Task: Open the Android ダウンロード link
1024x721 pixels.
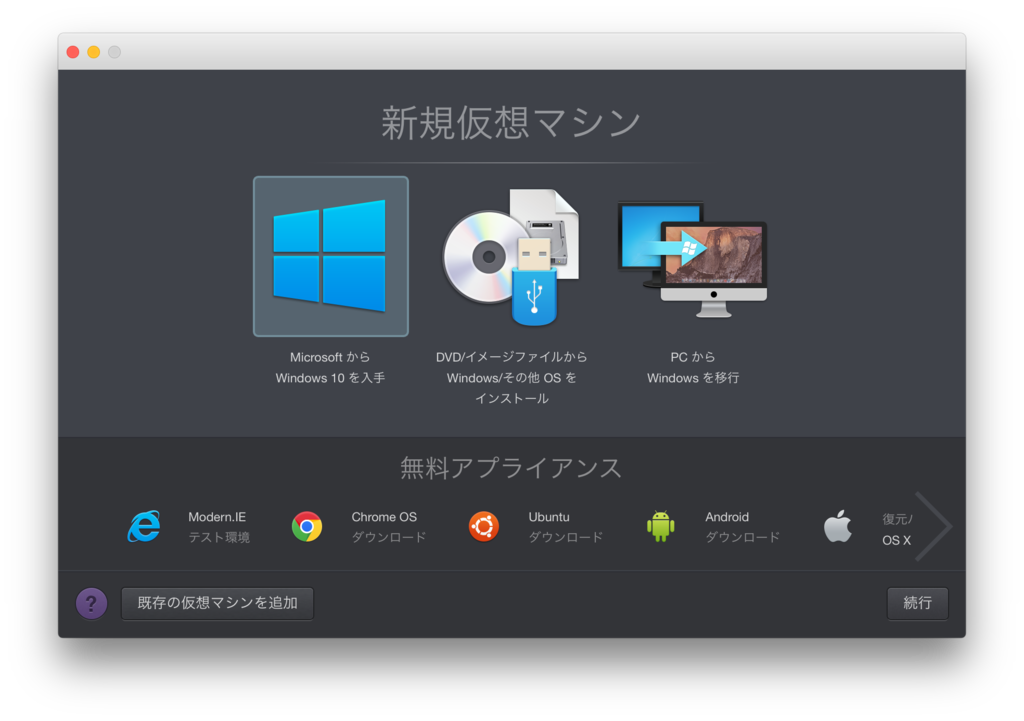Action: (744, 536)
